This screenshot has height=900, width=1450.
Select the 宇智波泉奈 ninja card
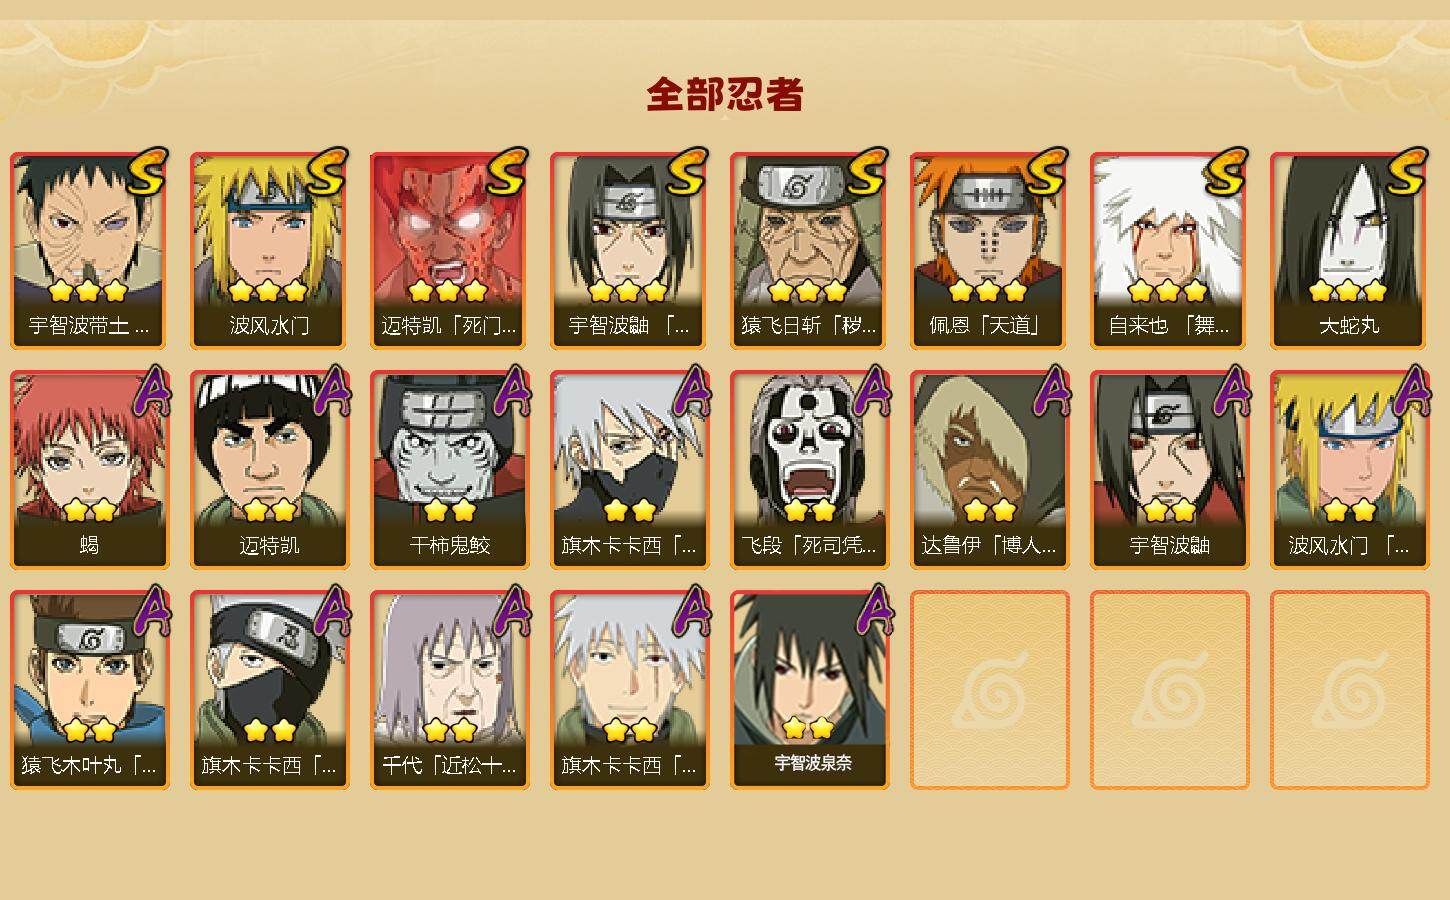809,690
